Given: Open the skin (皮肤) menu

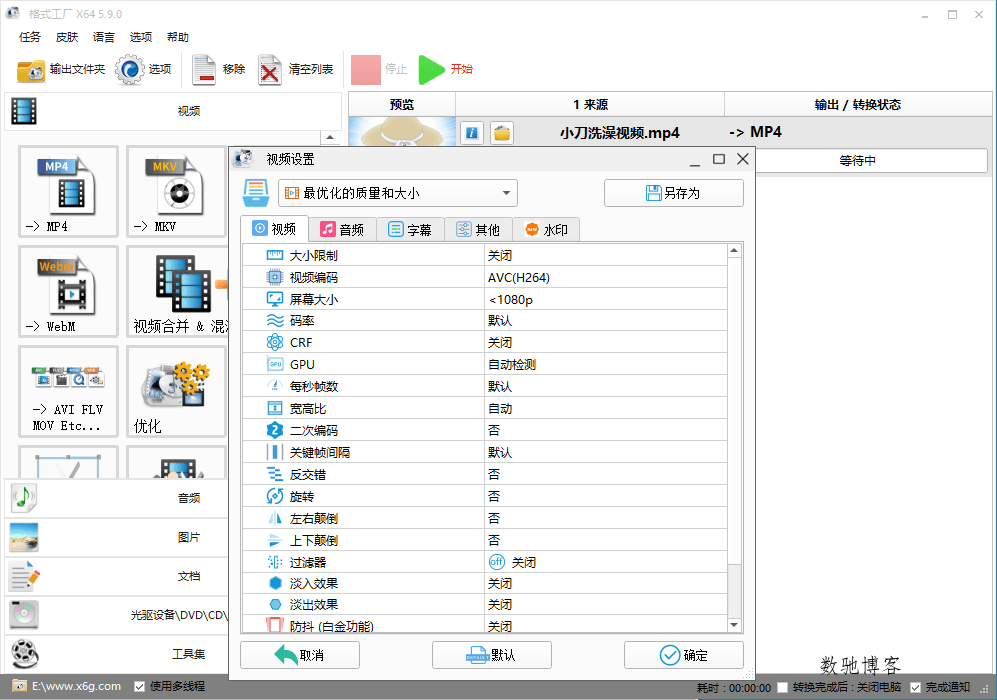Looking at the screenshot, I should click(x=67, y=37).
